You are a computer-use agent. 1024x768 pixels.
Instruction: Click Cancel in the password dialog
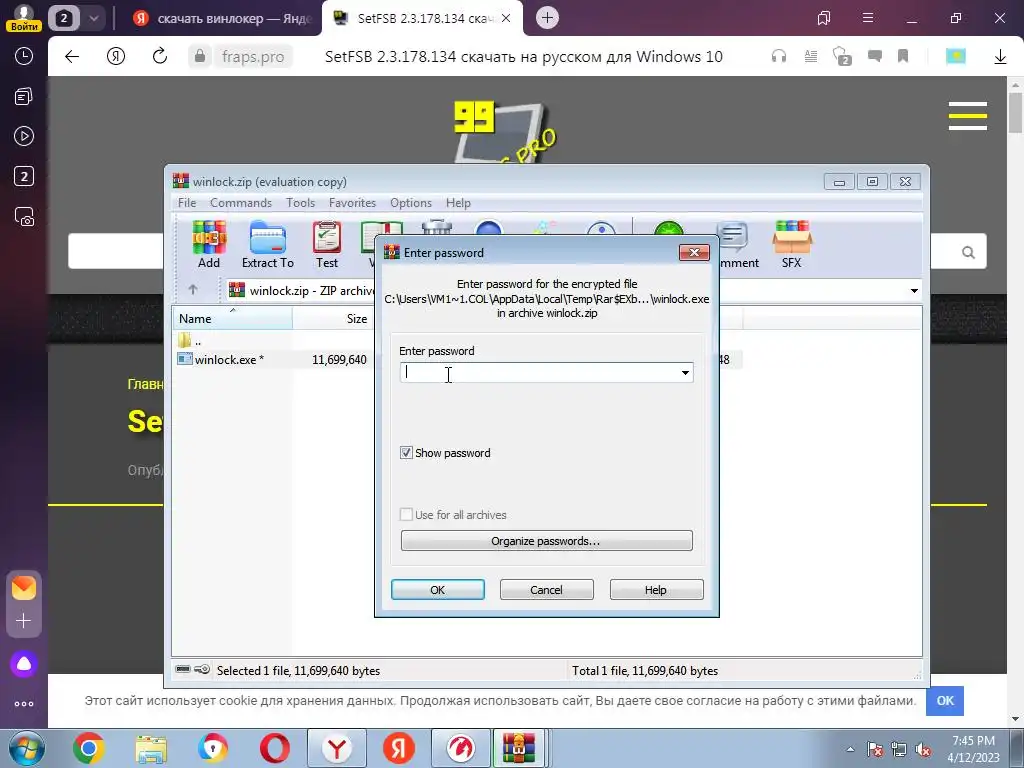(547, 590)
